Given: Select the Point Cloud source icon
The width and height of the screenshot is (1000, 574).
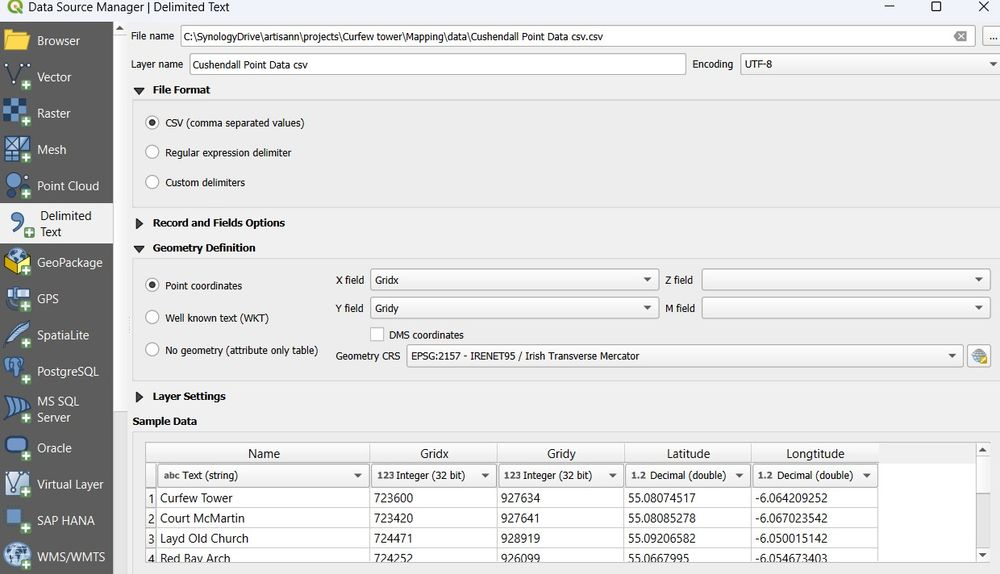Looking at the screenshot, I should click(x=17, y=186).
